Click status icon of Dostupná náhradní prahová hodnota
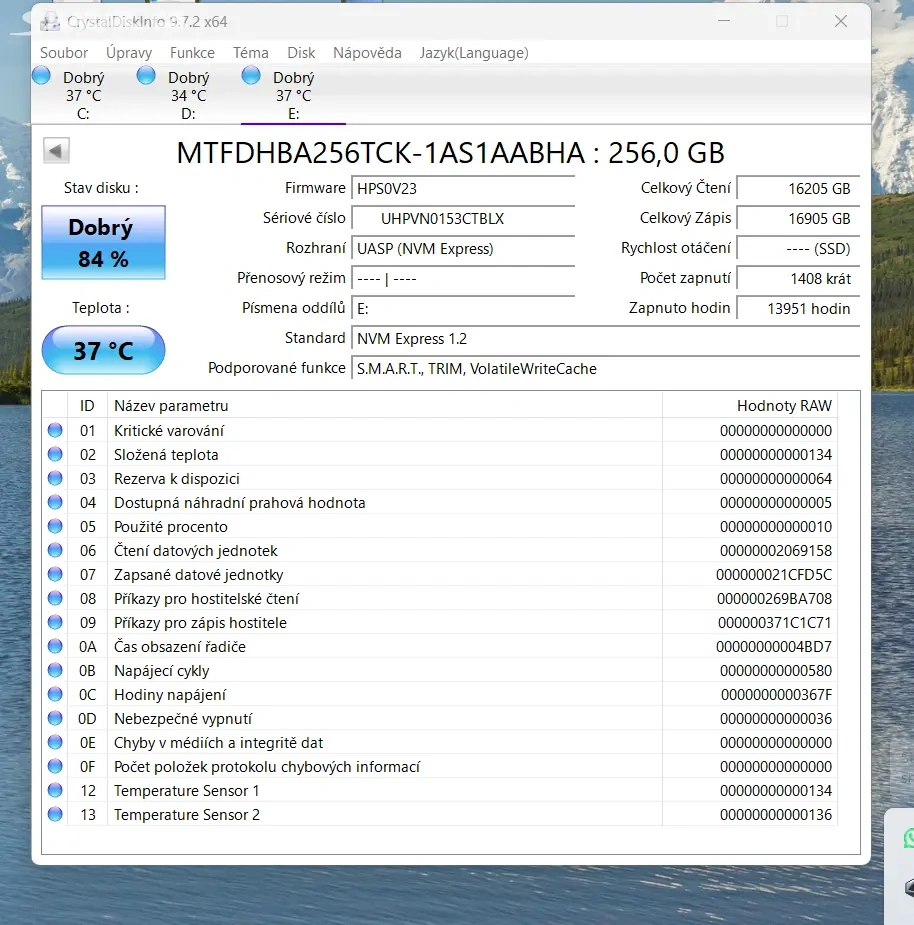Screen dimensions: 914x925 point(55,502)
